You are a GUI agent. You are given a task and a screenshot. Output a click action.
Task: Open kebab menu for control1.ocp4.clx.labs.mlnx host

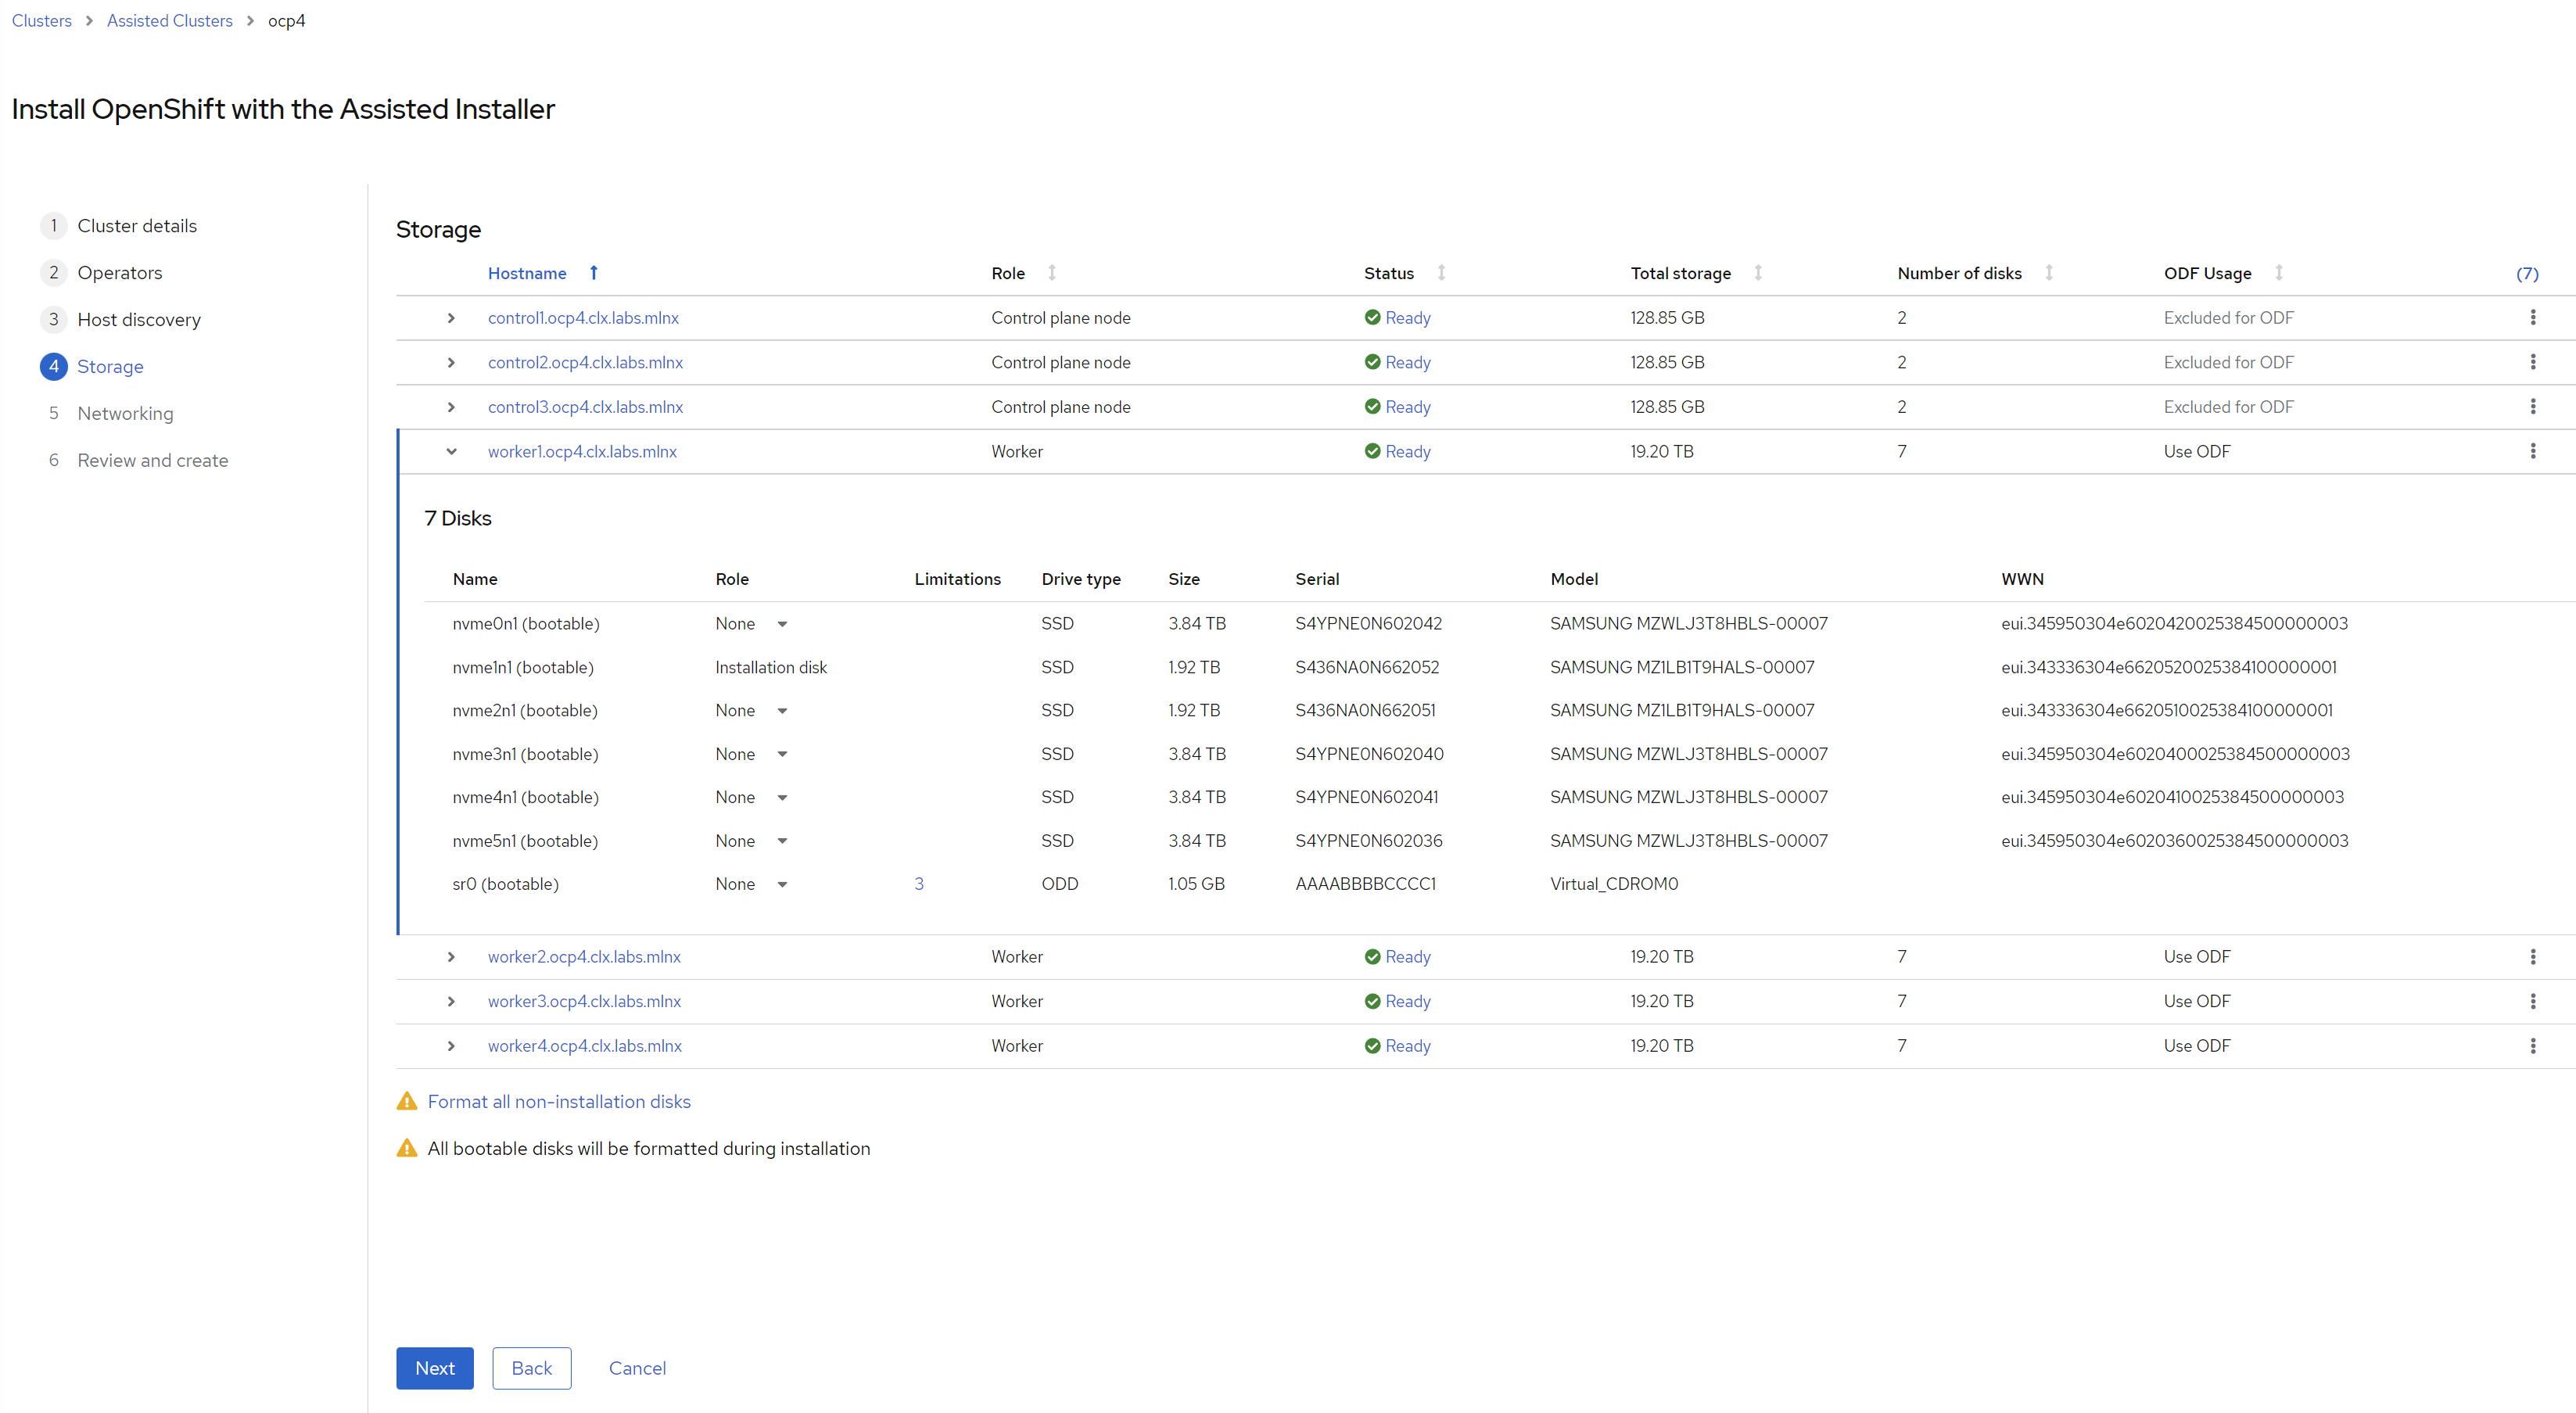coord(2532,318)
